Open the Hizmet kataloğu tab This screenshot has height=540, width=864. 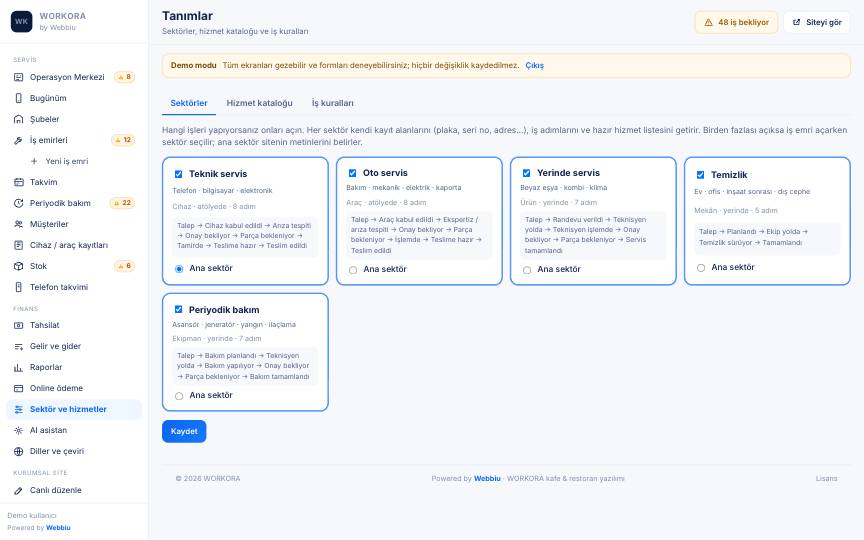click(260, 103)
